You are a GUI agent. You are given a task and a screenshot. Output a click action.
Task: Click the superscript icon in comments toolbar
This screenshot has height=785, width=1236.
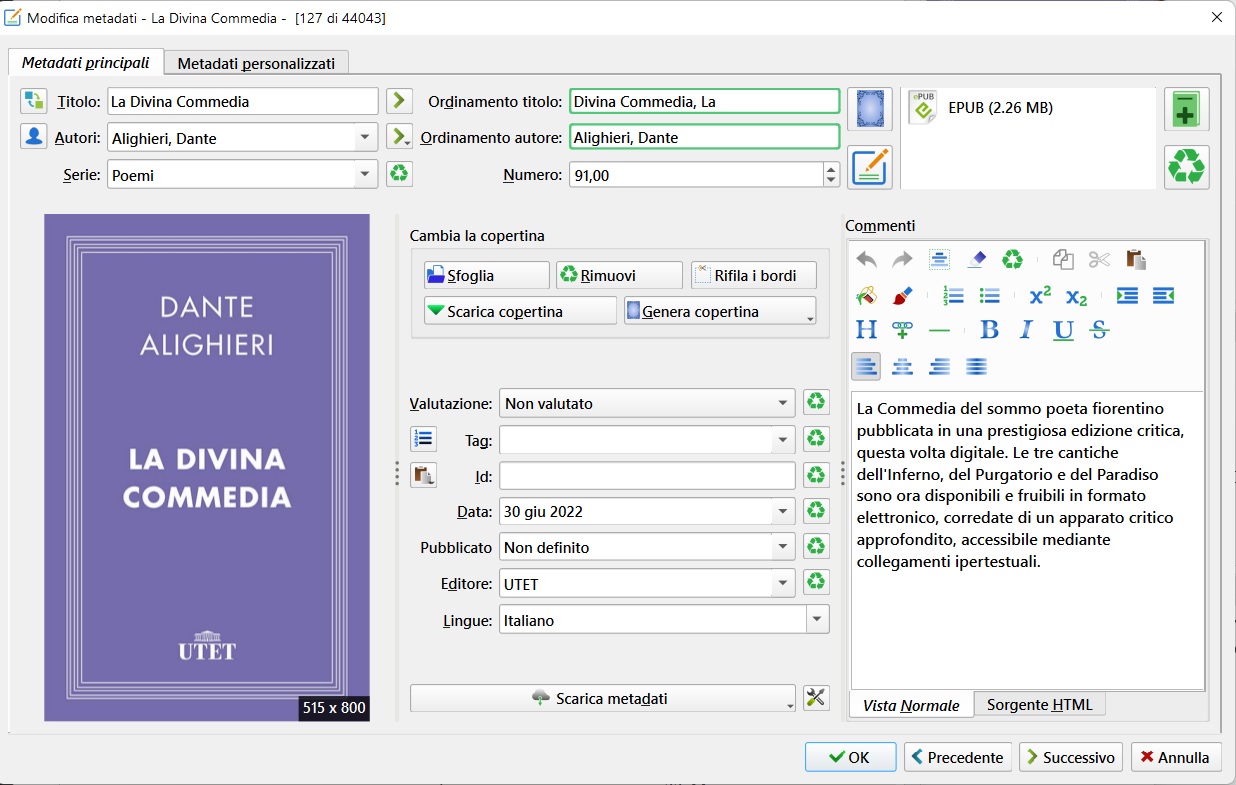point(1040,296)
